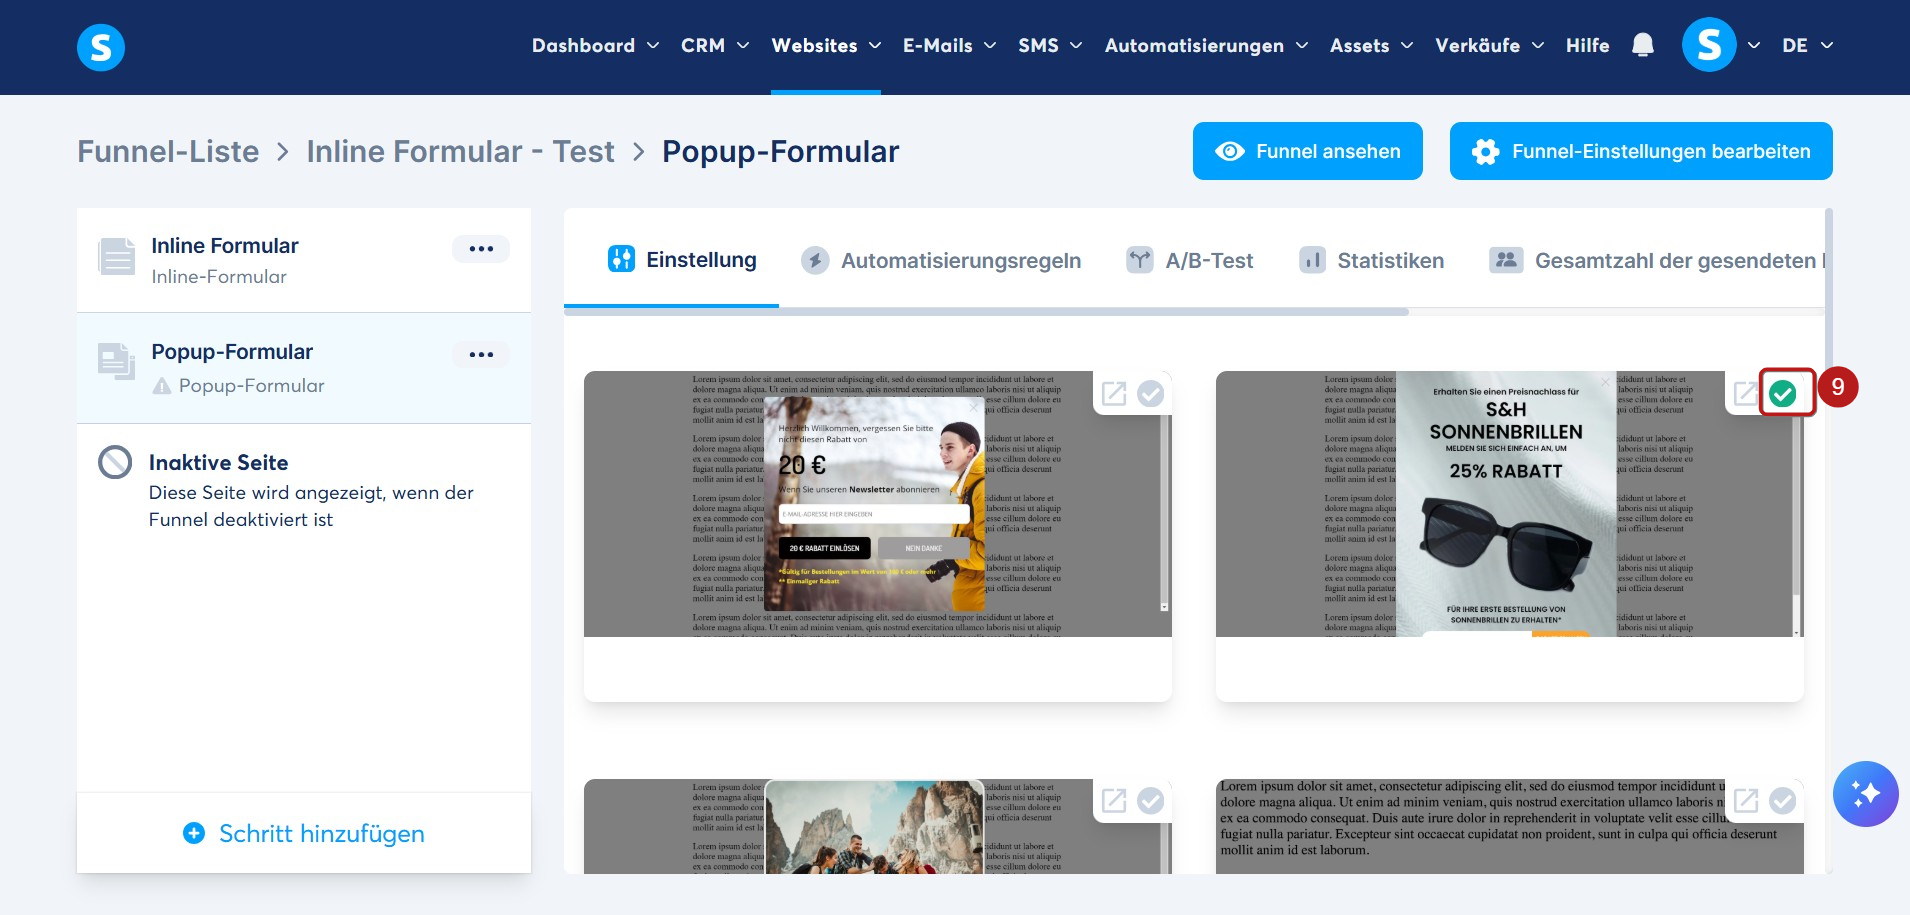Preview the 20 € newsletter popup template
This screenshot has height=915, width=1910.
tap(1114, 394)
